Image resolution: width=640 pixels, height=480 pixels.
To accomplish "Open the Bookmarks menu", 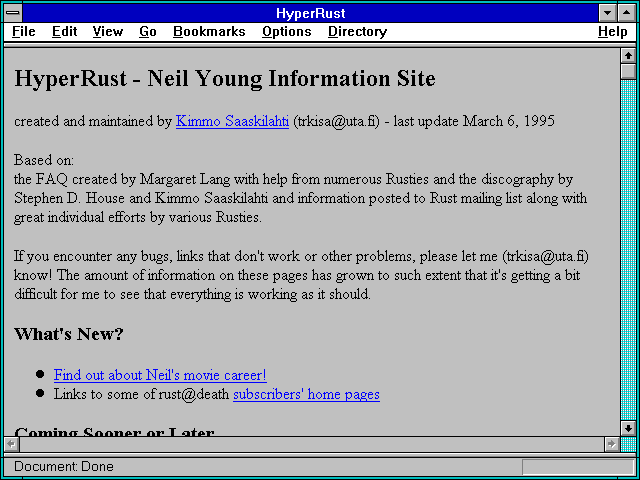I will click(209, 31).
